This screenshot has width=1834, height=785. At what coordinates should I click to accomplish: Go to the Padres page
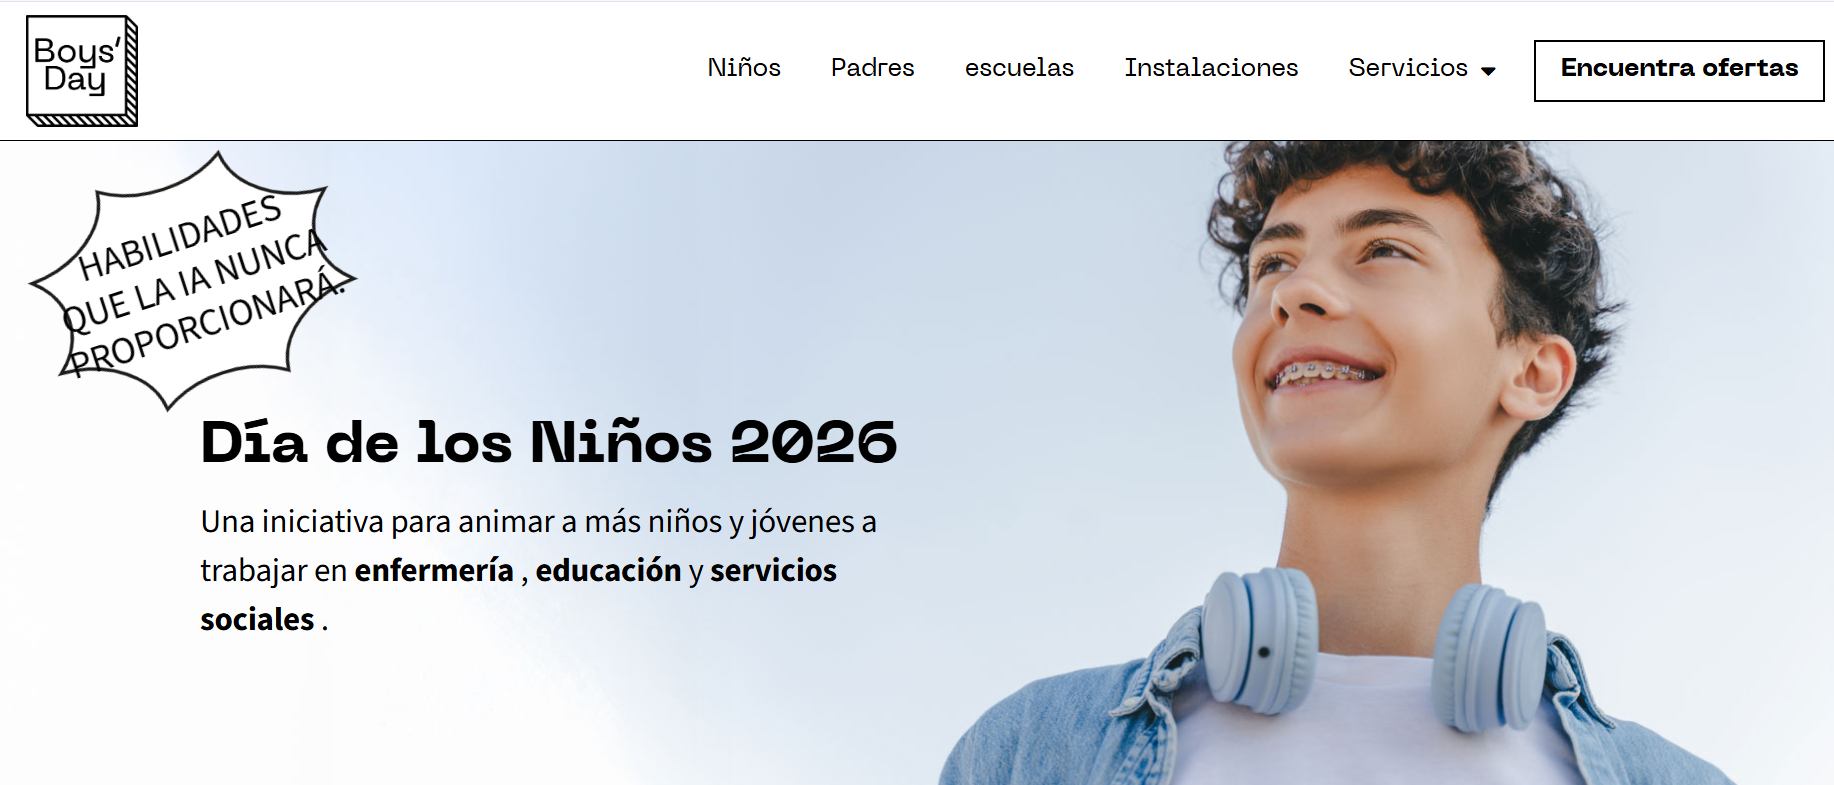point(872,68)
